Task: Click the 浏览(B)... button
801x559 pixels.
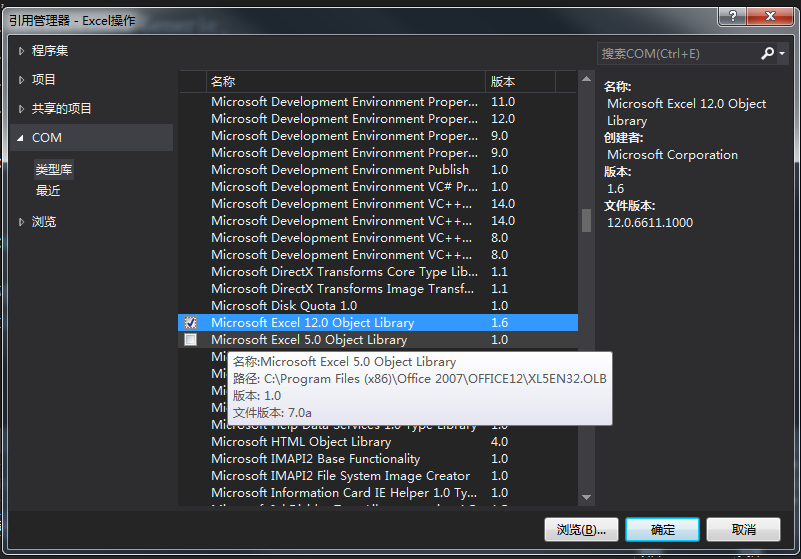Action: point(581,529)
